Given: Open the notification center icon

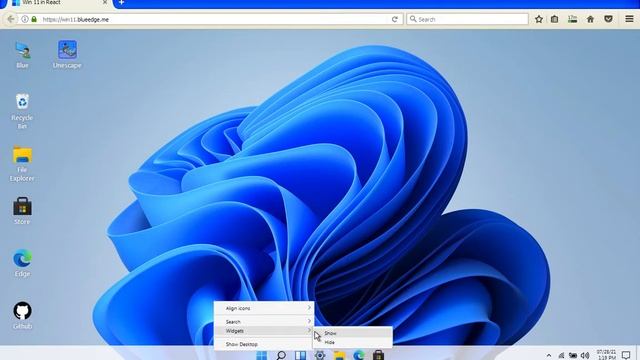Looking at the screenshot, I should [x=626, y=355].
